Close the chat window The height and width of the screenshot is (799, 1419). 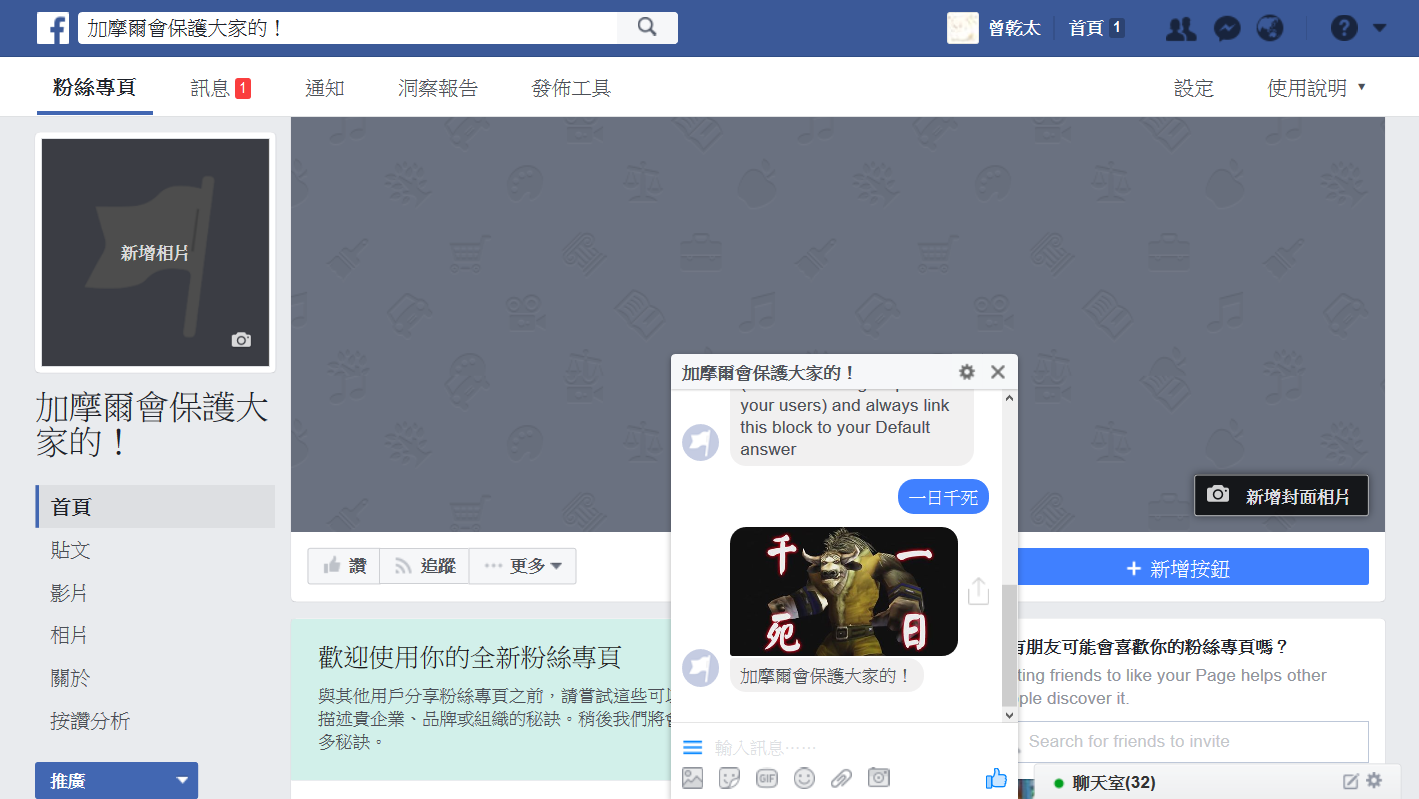click(x=997, y=372)
